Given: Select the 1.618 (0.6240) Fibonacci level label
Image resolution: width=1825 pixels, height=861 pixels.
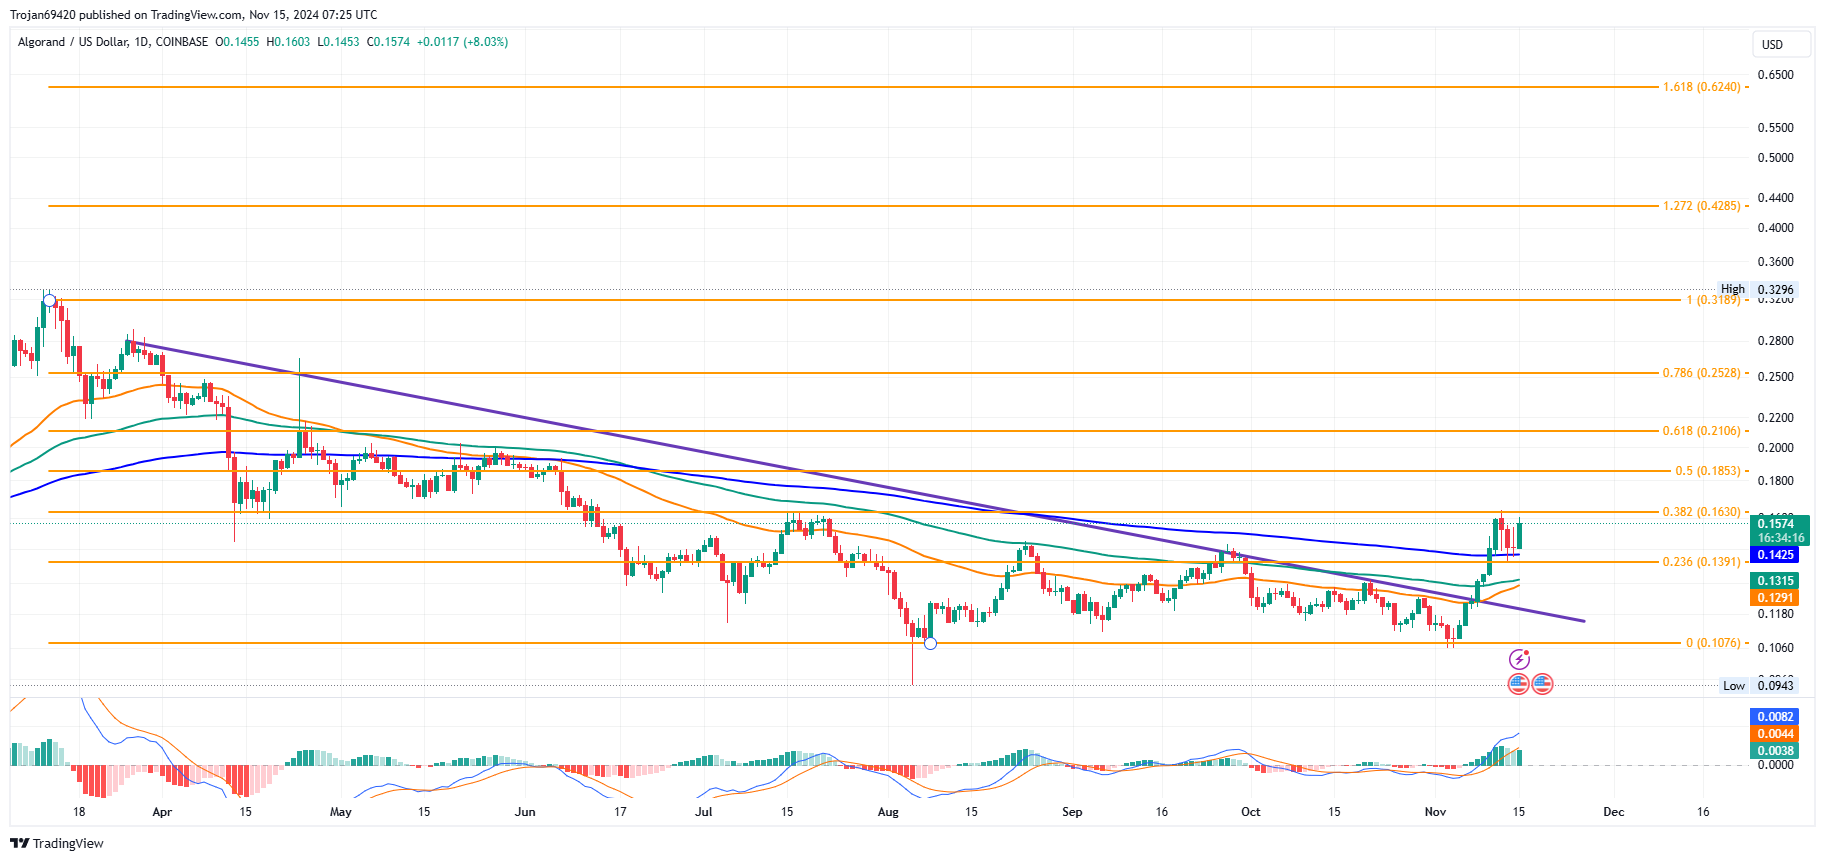Looking at the screenshot, I should tap(1701, 87).
